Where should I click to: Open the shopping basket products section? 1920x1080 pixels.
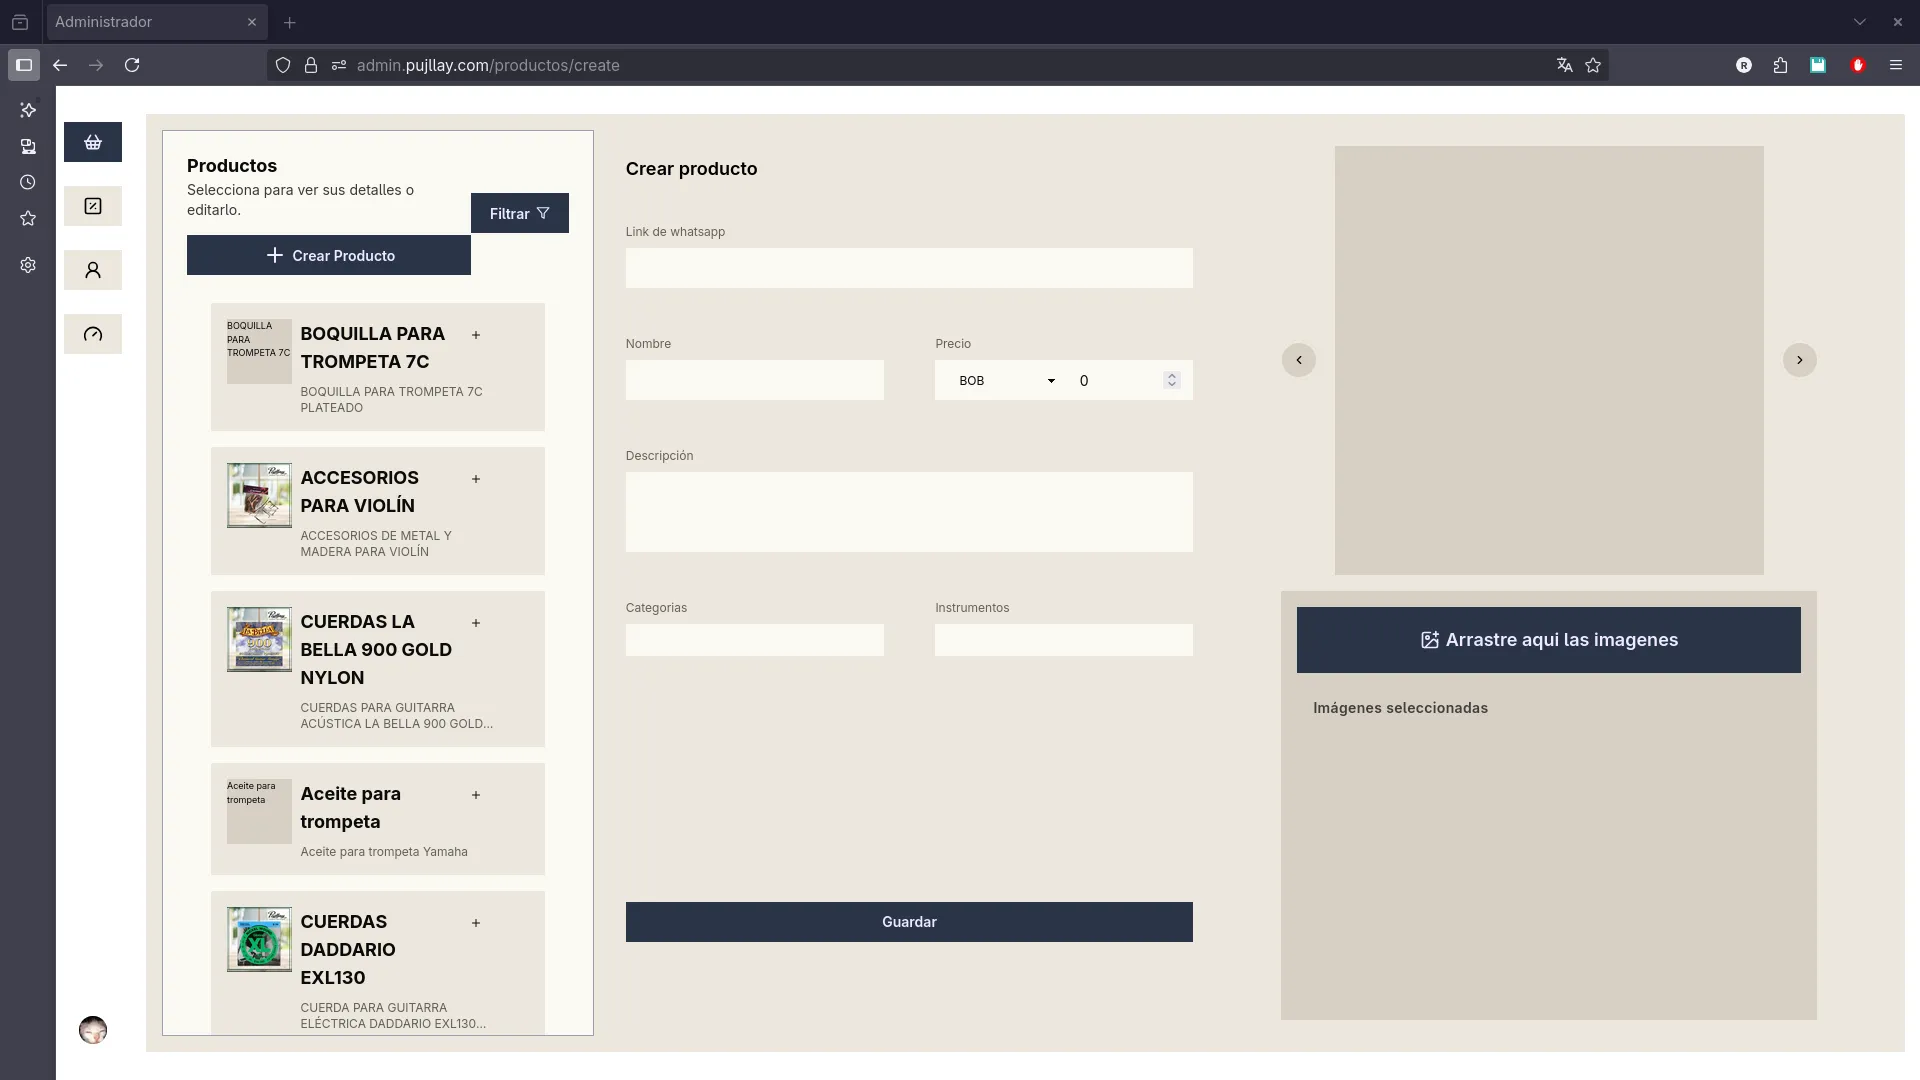coord(93,142)
